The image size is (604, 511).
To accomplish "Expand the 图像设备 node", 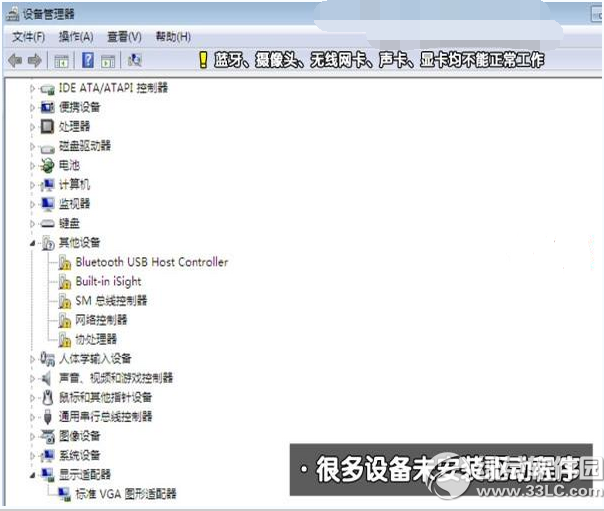I will click(x=32, y=436).
